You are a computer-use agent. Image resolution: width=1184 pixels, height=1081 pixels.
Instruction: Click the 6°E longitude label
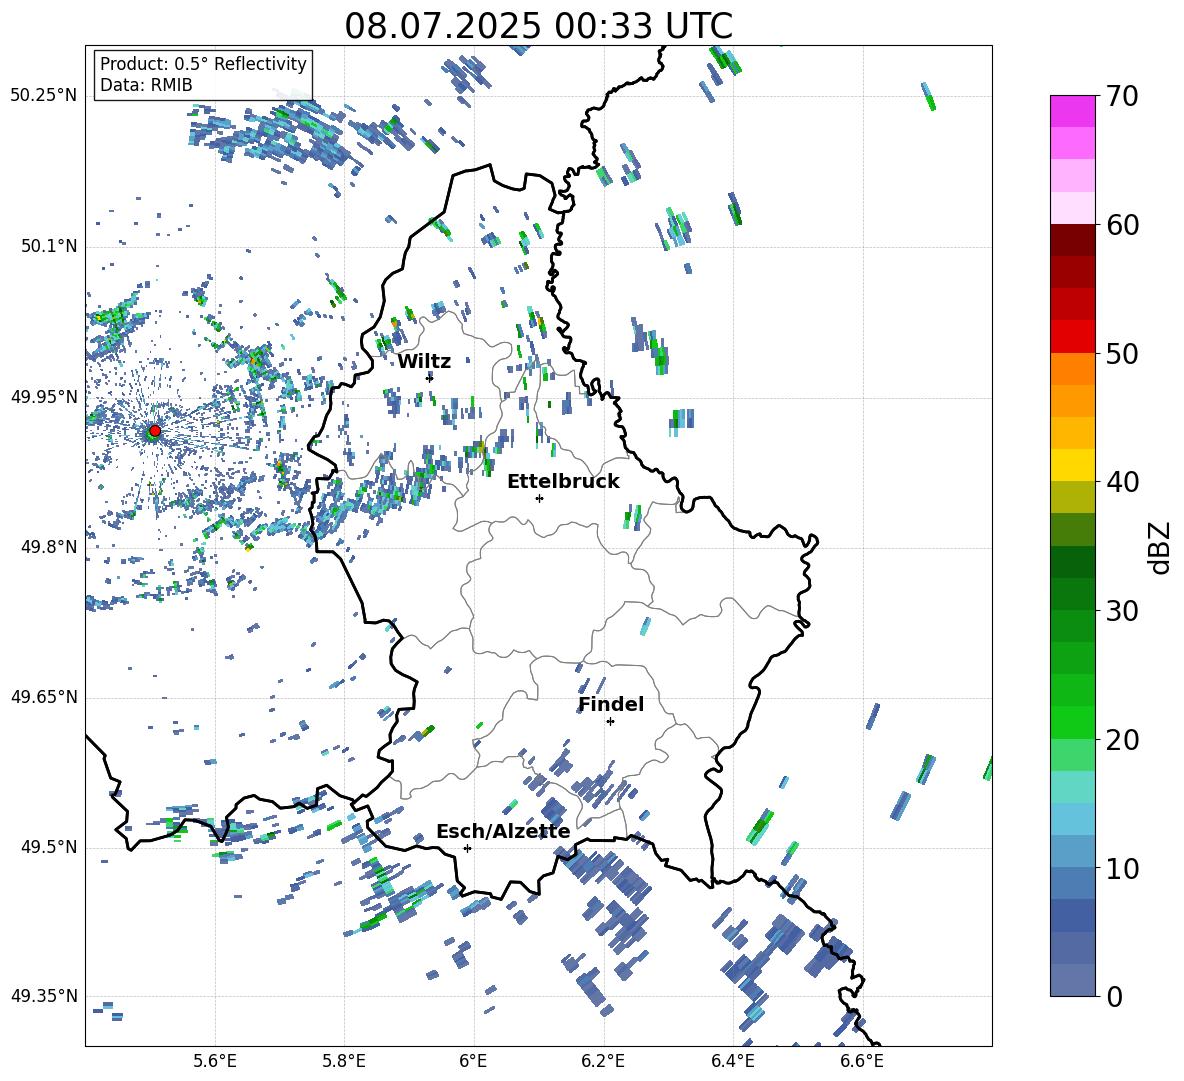[473, 1061]
